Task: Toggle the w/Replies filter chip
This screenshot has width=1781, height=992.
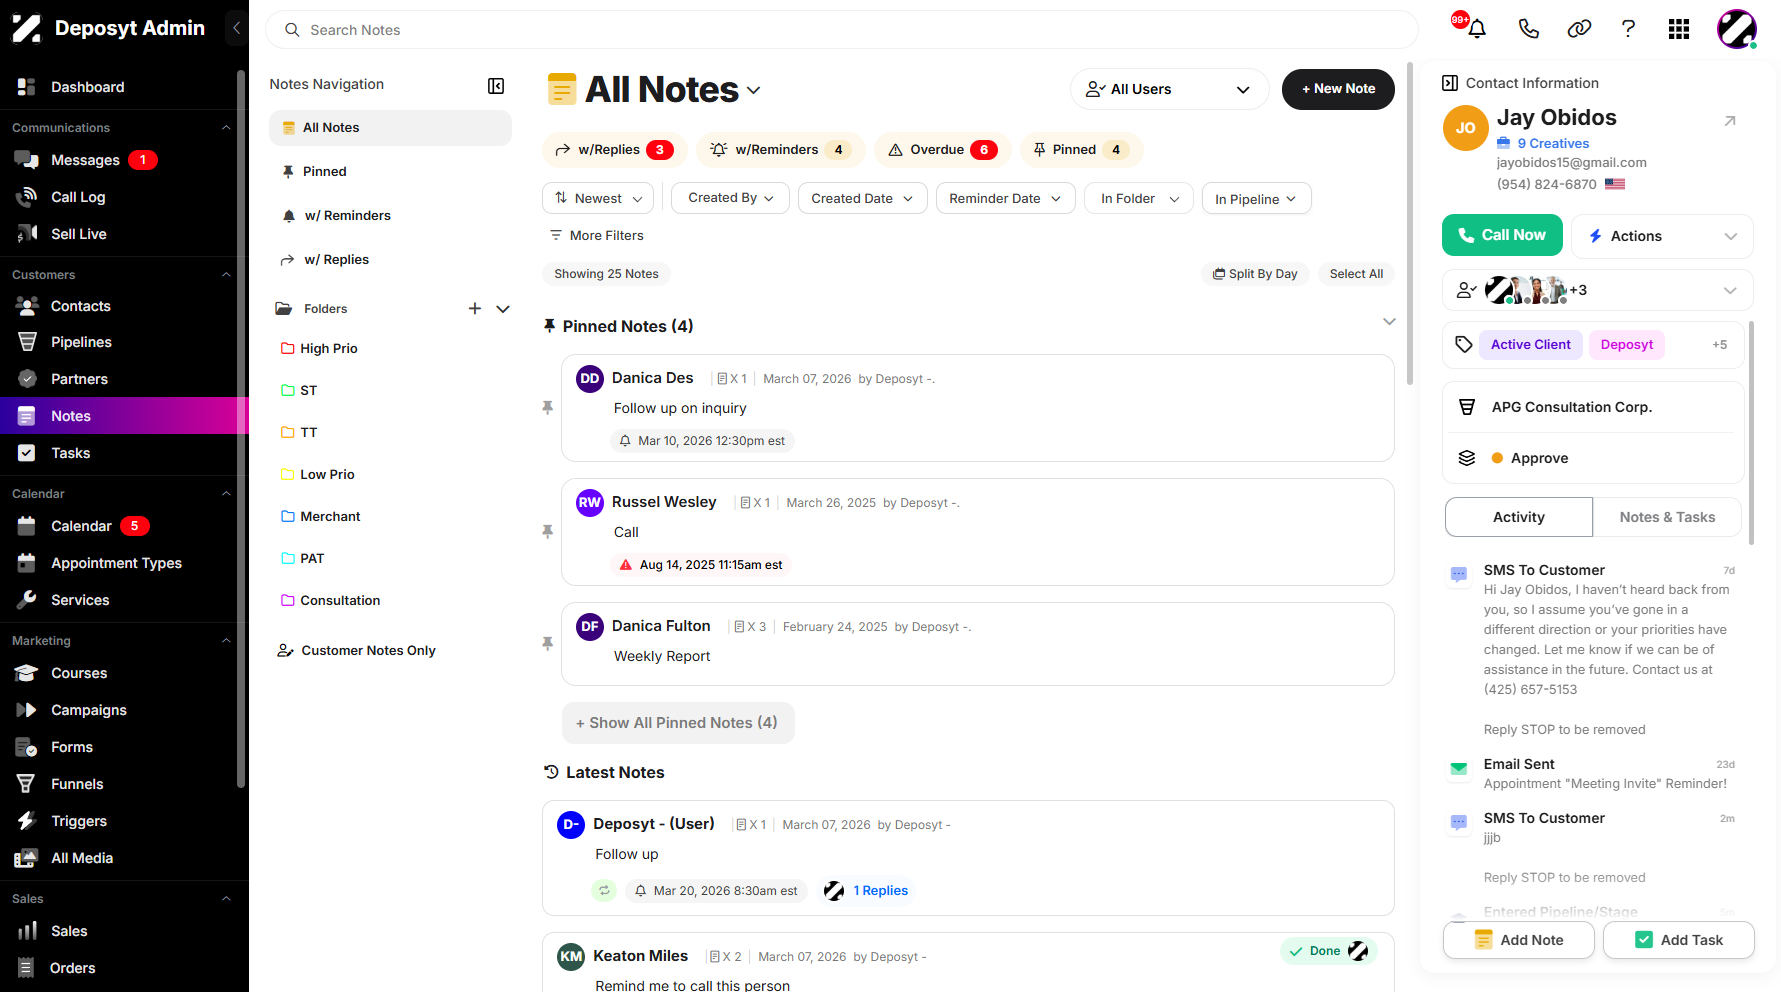Action: pyautogui.click(x=614, y=150)
